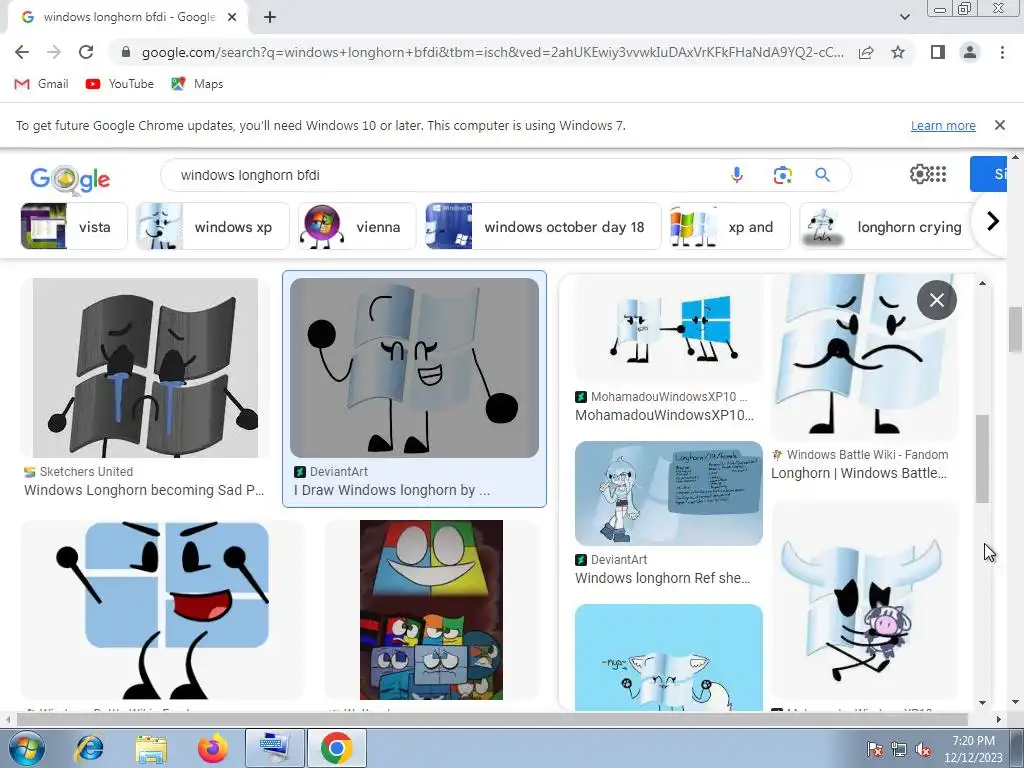Select the xp and suggestion chip

coord(730,226)
